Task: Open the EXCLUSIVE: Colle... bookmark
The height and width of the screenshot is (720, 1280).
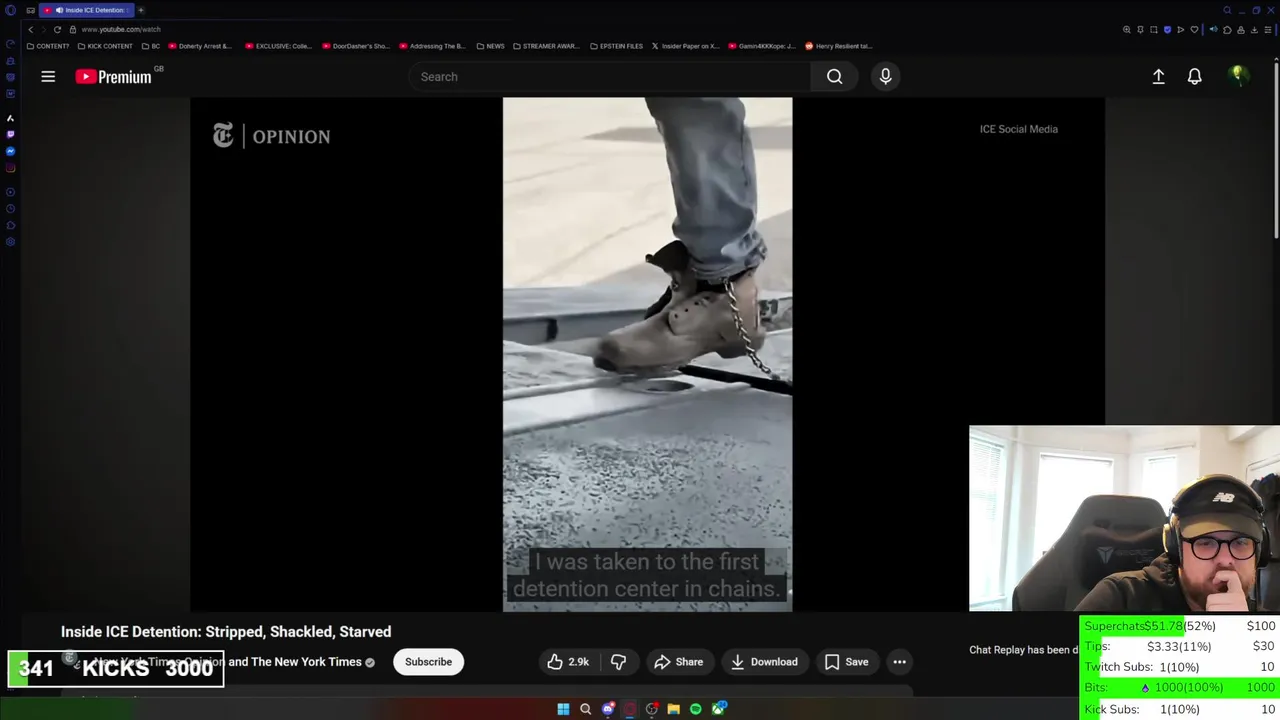Action: (278, 46)
